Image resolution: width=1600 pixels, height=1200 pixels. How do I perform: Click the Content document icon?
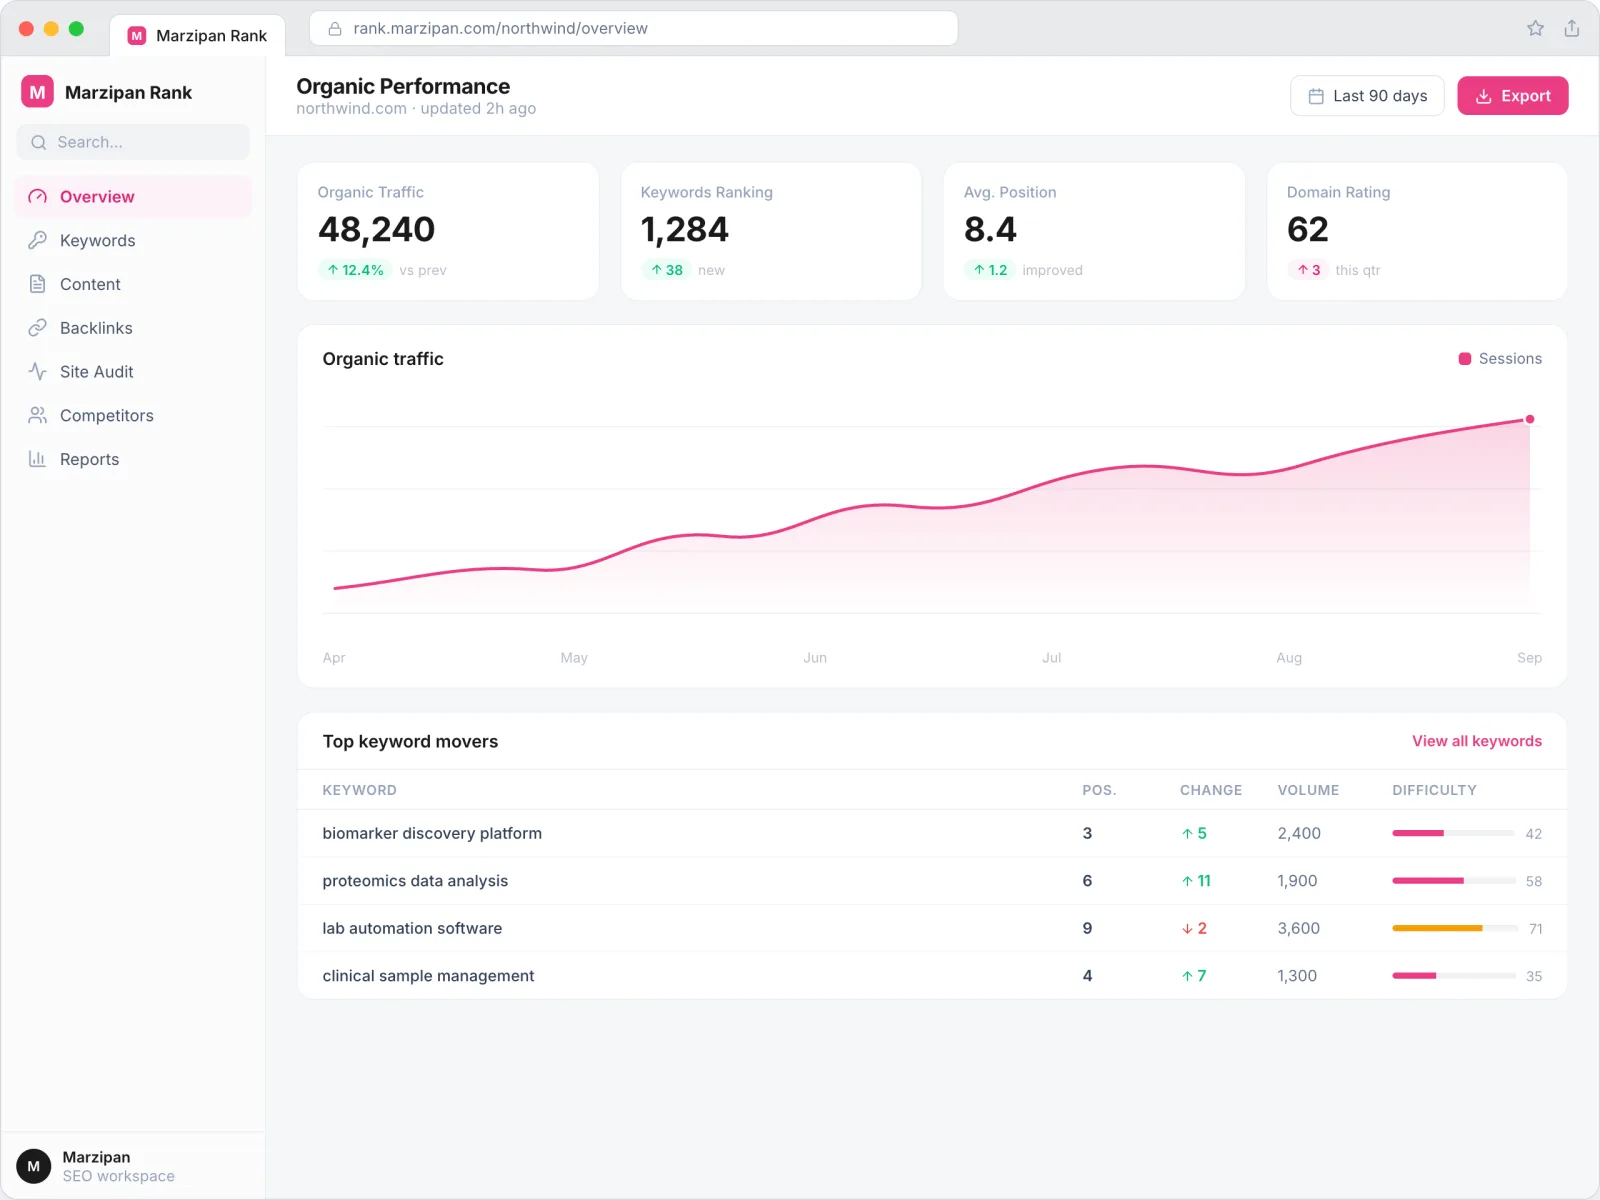pos(38,284)
